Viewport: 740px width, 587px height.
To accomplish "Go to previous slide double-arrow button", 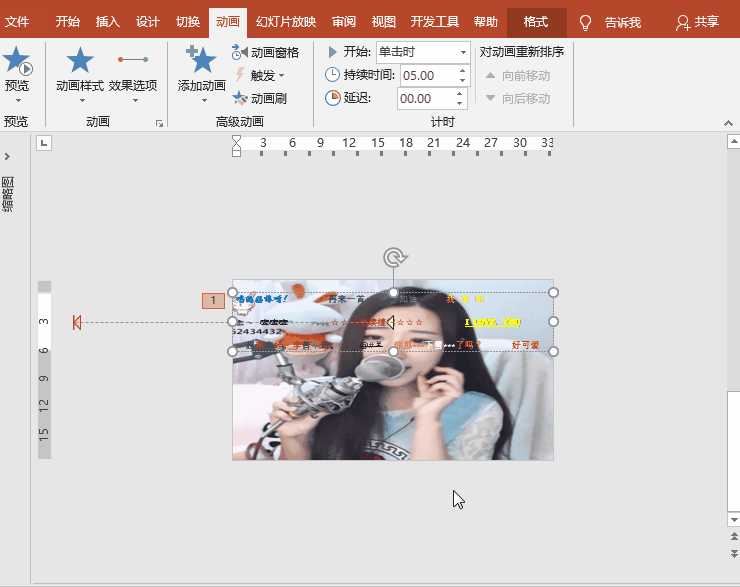I will pyautogui.click(x=734, y=537).
